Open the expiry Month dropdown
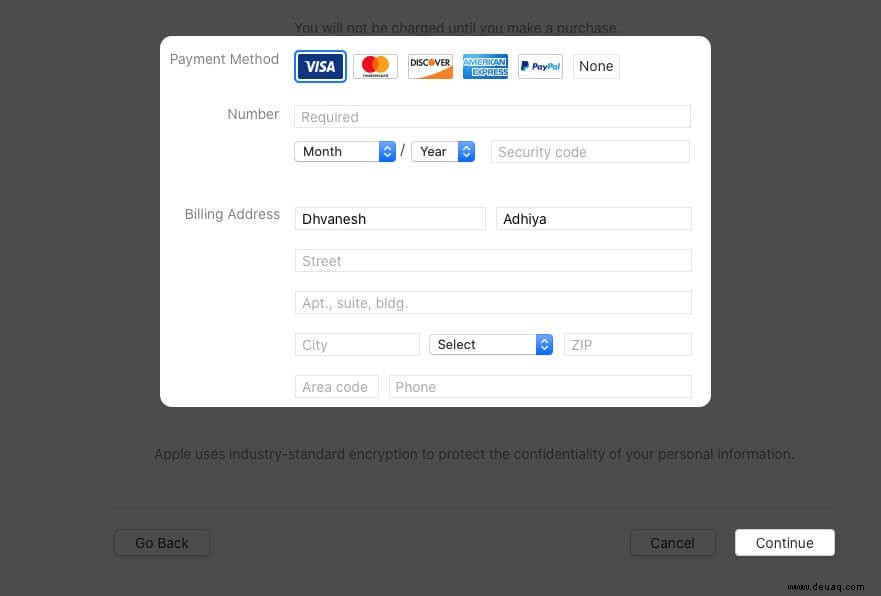The width and height of the screenshot is (881, 596). click(345, 152)
